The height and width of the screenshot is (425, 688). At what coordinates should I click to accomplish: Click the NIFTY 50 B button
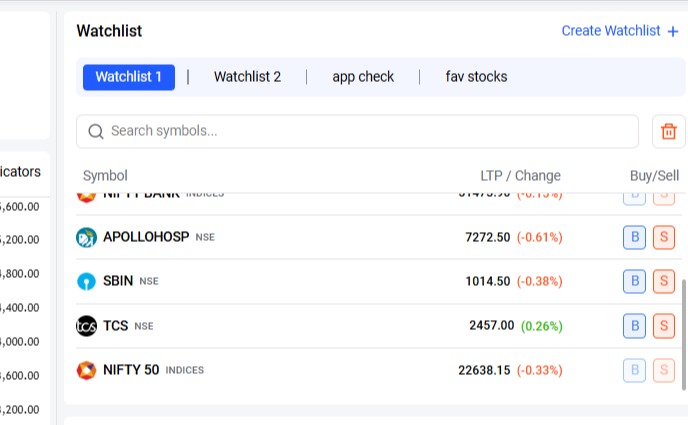[634, 370]
